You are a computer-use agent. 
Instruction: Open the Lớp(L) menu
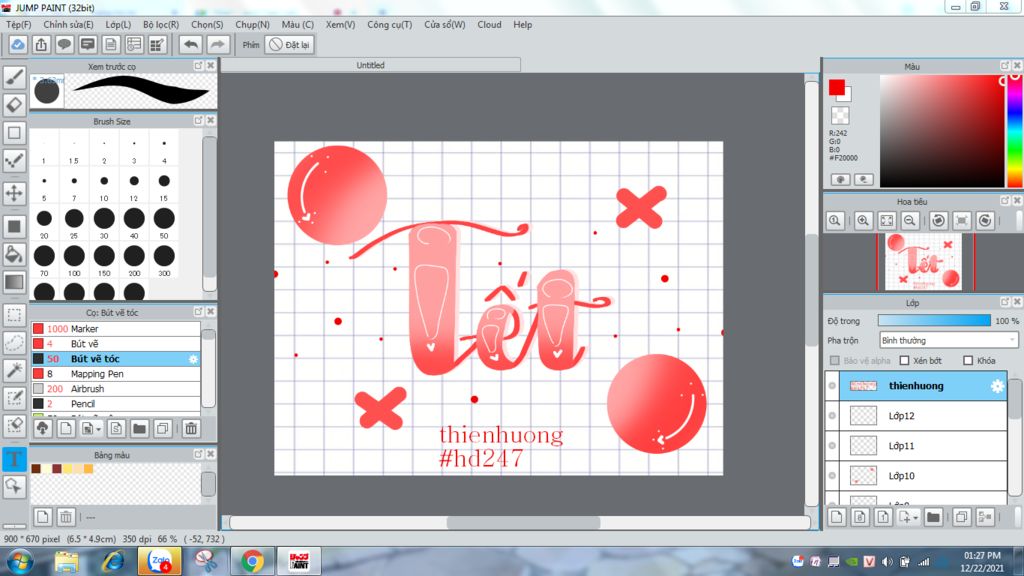[x=118, y=24]
